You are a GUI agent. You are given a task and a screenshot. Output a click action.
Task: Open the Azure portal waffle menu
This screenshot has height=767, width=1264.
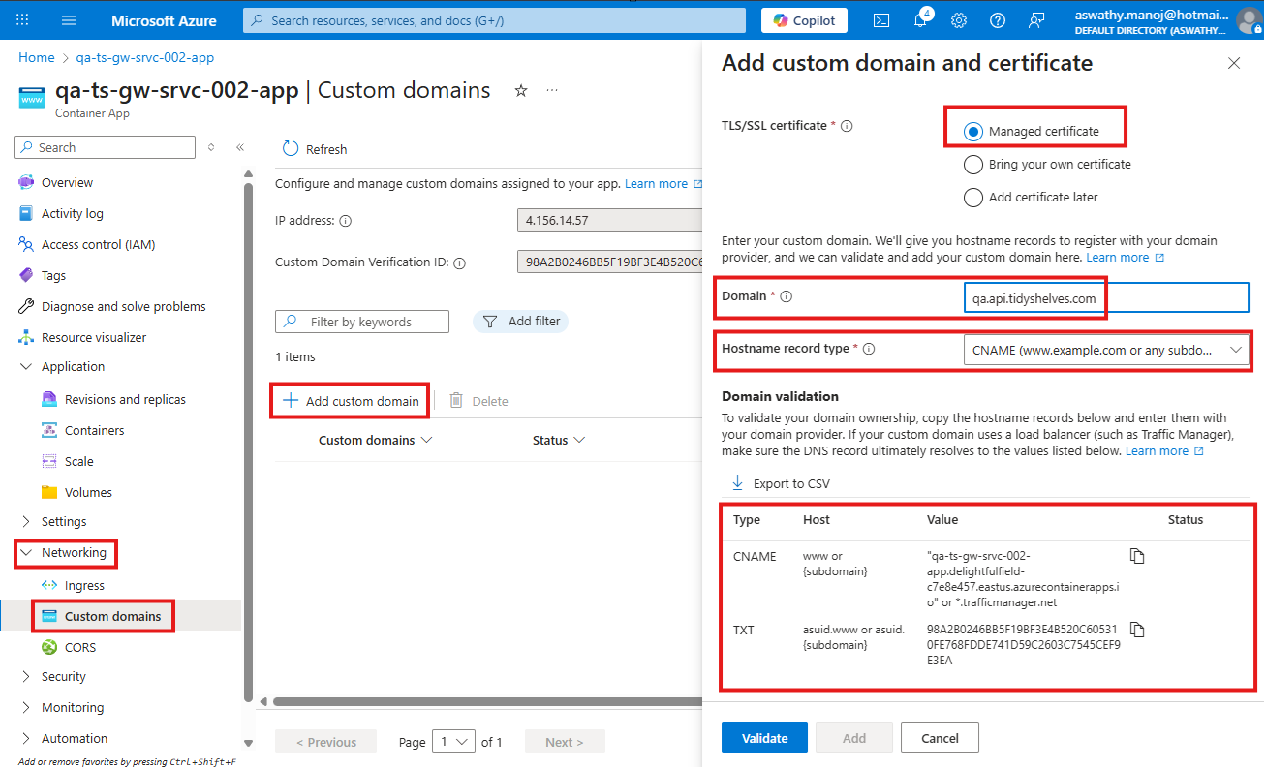point(22,20)
